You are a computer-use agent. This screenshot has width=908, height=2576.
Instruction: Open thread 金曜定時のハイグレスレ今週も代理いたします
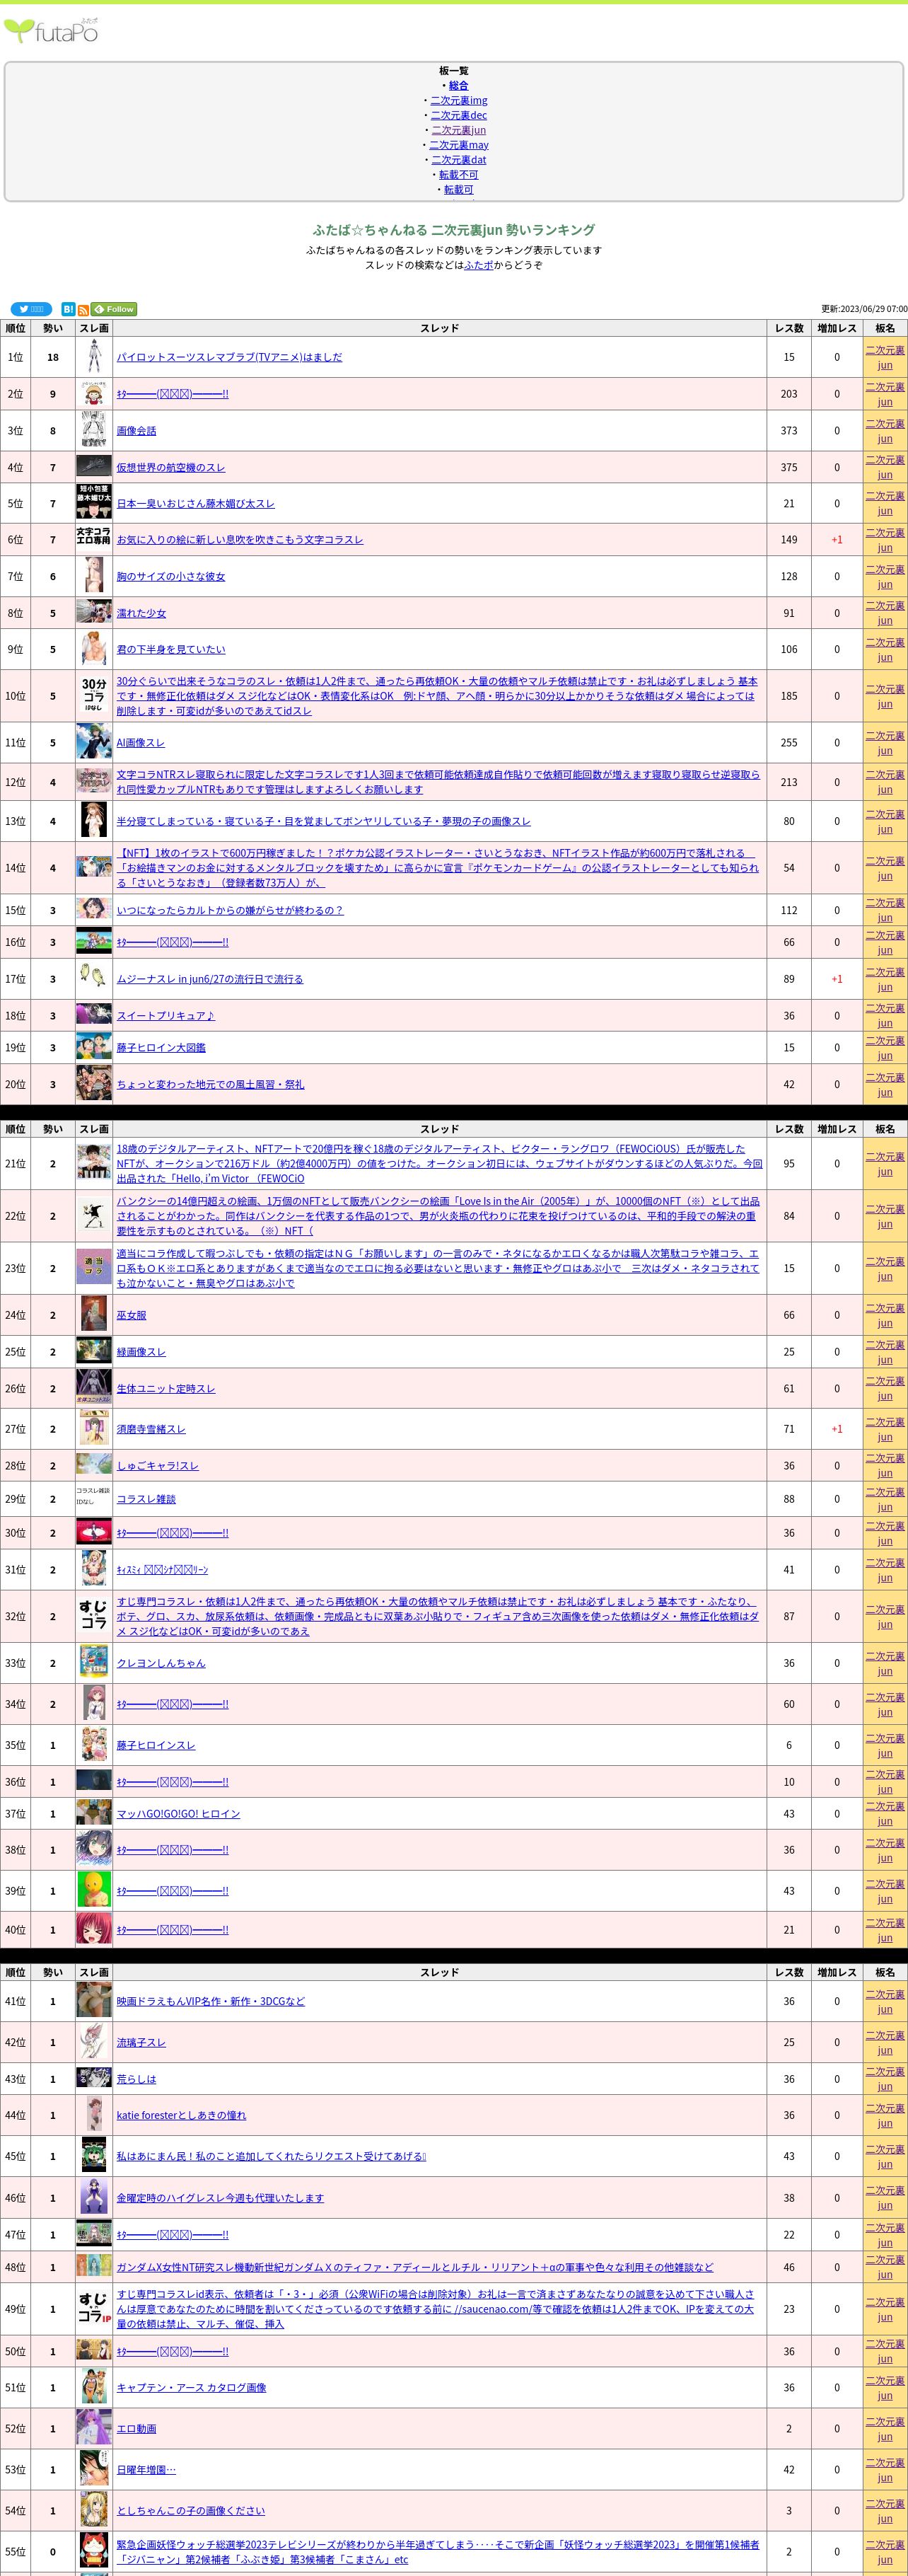[x=220, y=2198]
